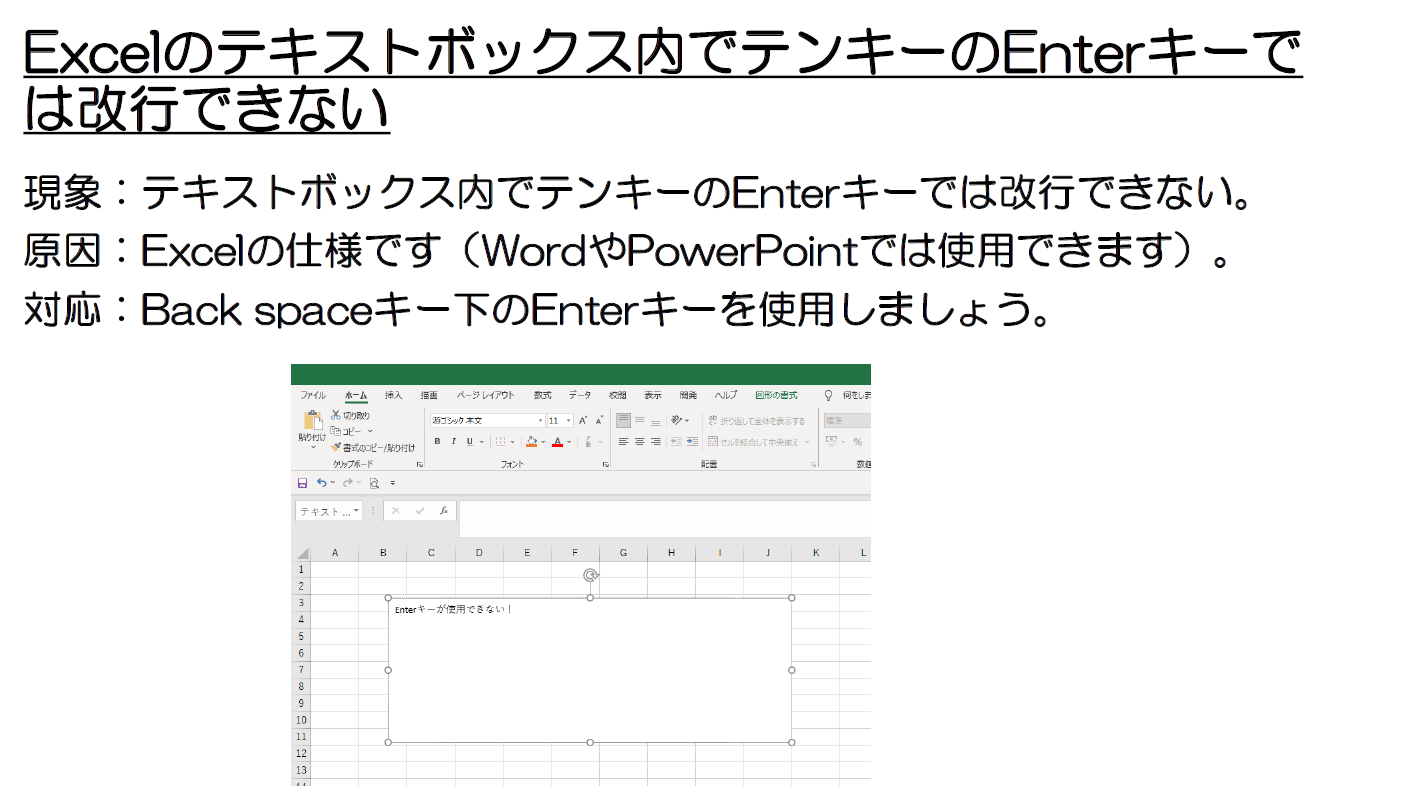Image resolution: width=1415 pixels, height=796 pixels.
Task: Open the File (ファイル) tab
Action: (x=313, y=395)
